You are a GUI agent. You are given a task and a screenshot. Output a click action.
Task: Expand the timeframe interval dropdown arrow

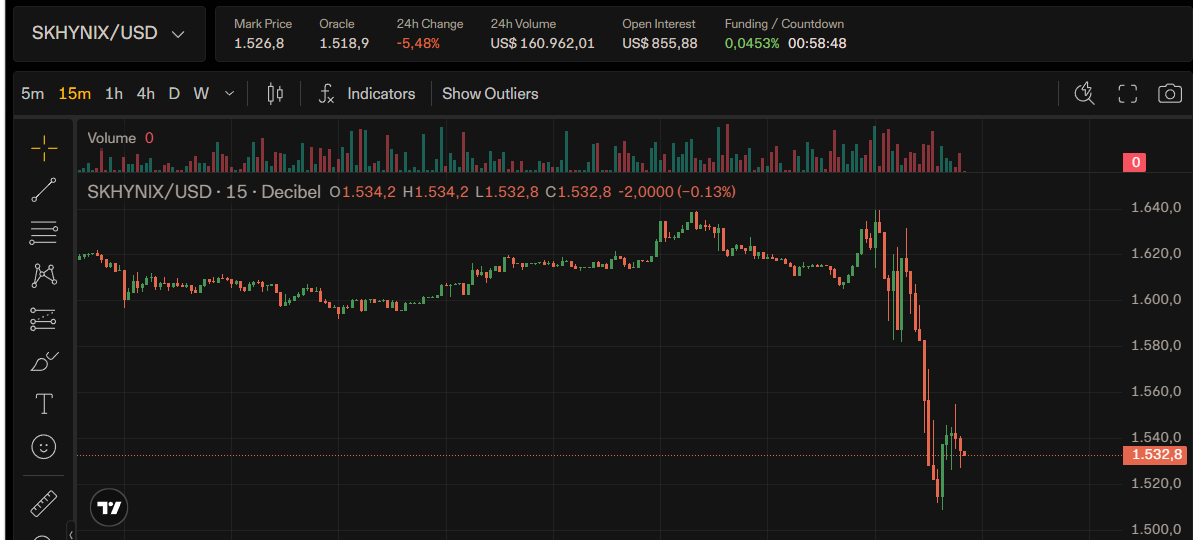(x=230, y=94)
